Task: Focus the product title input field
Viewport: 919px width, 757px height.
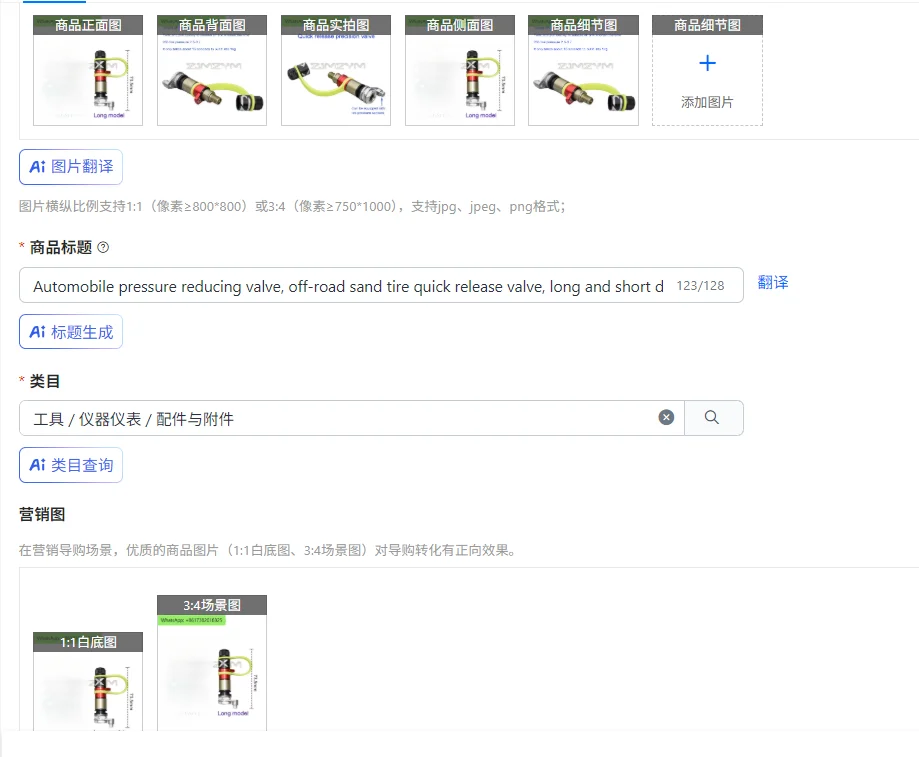Action: click(381, 285)
